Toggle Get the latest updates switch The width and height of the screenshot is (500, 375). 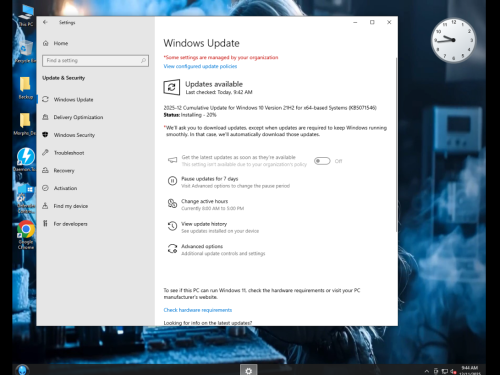[322, 161]
